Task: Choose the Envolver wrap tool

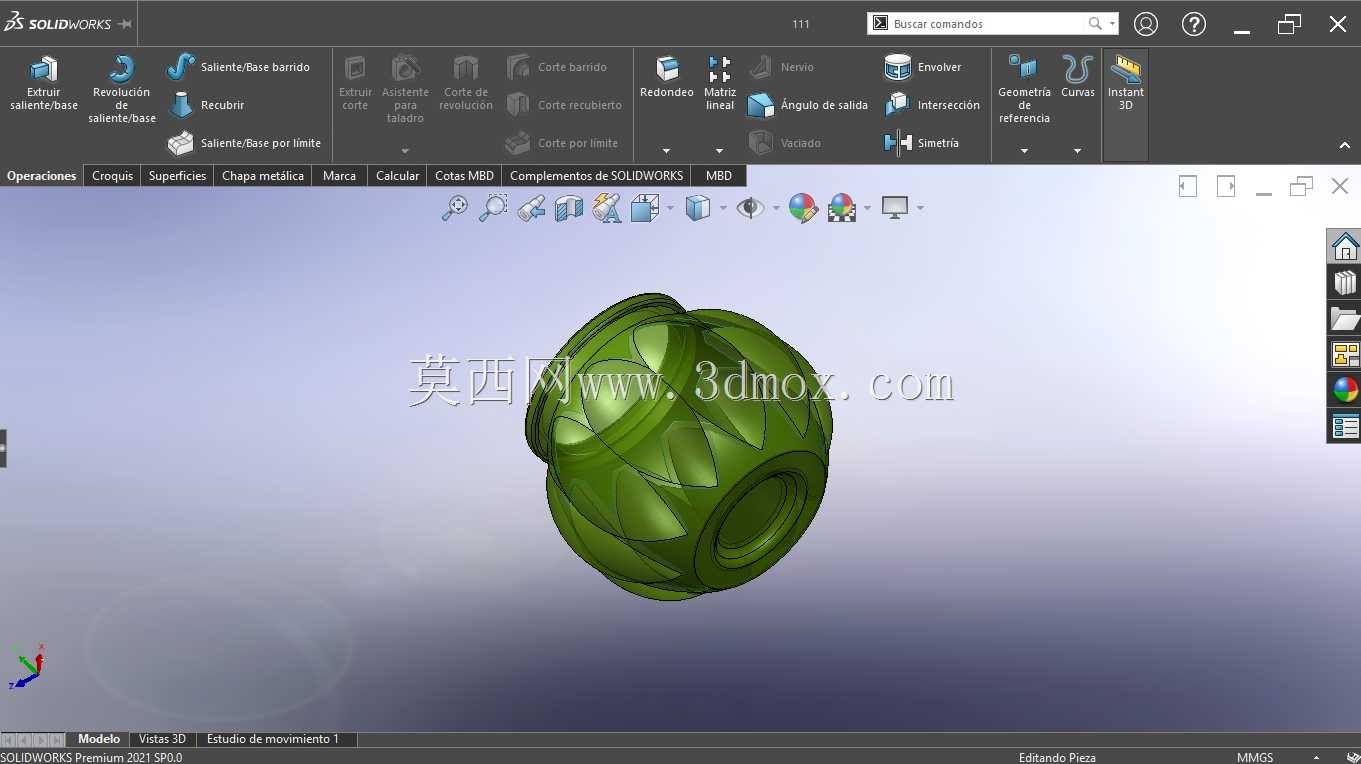Action: 923,67
